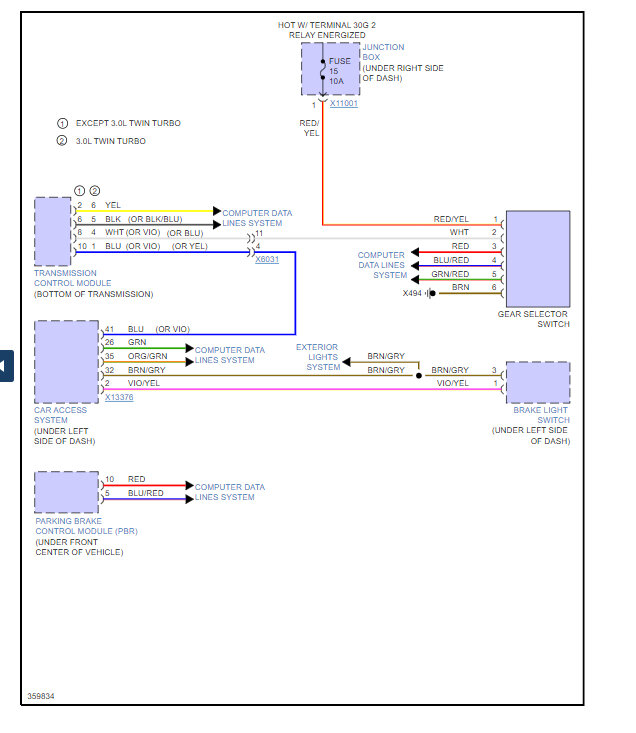This screenshot has height=733, width=636.
Task: Click 'BLU (OR VIO)' label at car access pin 41
Action: [159, 329]
